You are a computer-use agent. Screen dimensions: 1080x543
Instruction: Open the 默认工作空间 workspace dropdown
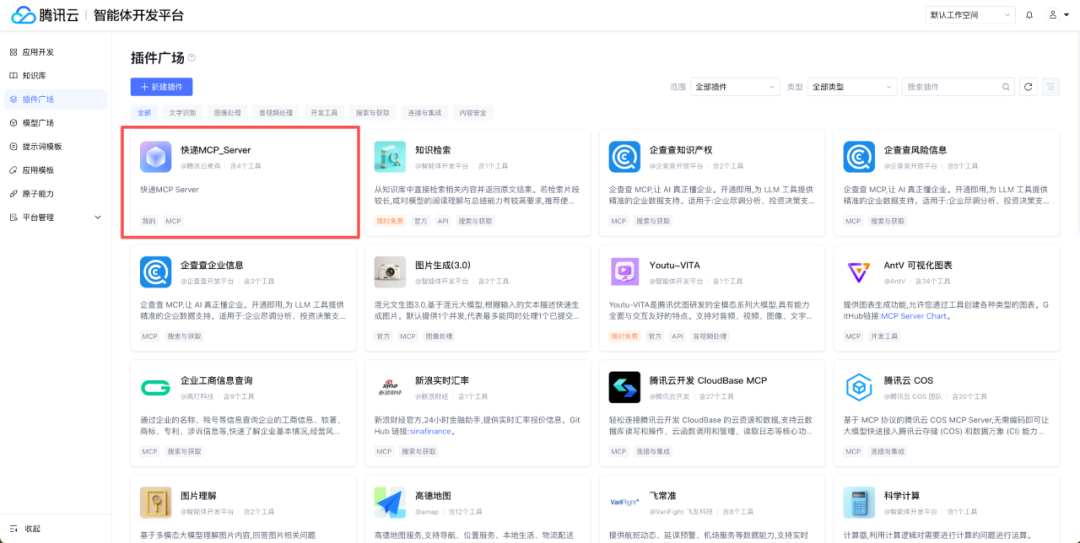coord(970,14)
